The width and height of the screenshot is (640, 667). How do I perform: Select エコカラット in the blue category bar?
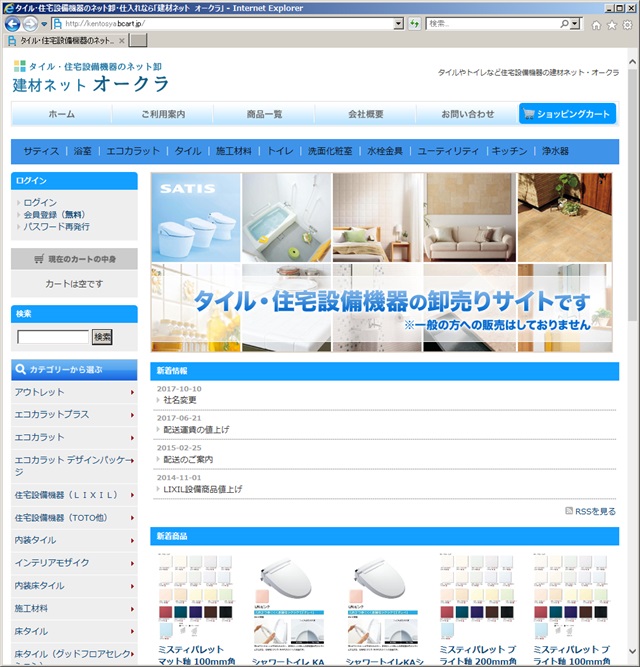click(x=133, y=151)
